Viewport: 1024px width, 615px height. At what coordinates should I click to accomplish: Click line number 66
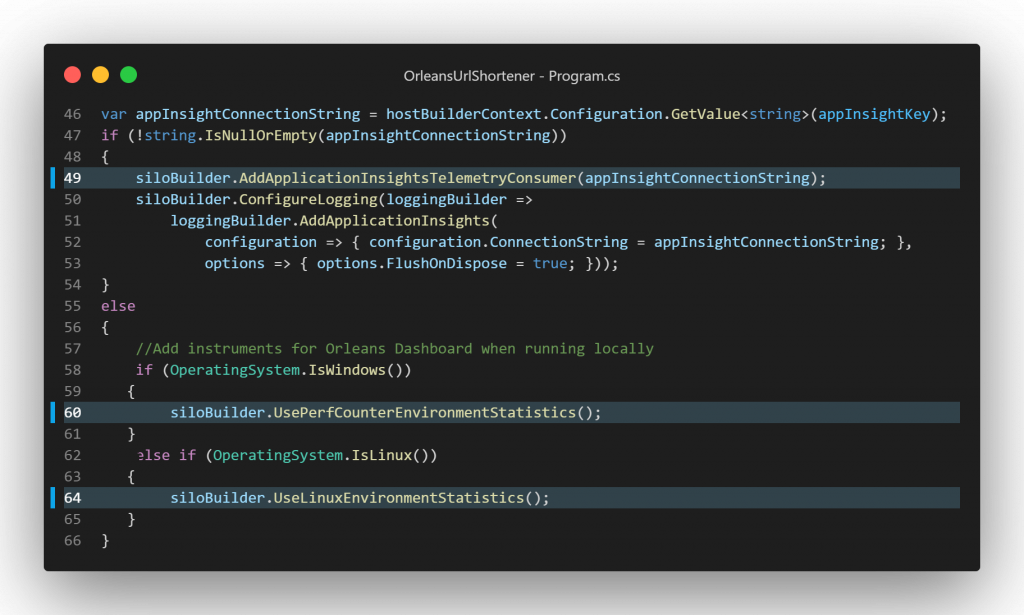tap(72, 541)
